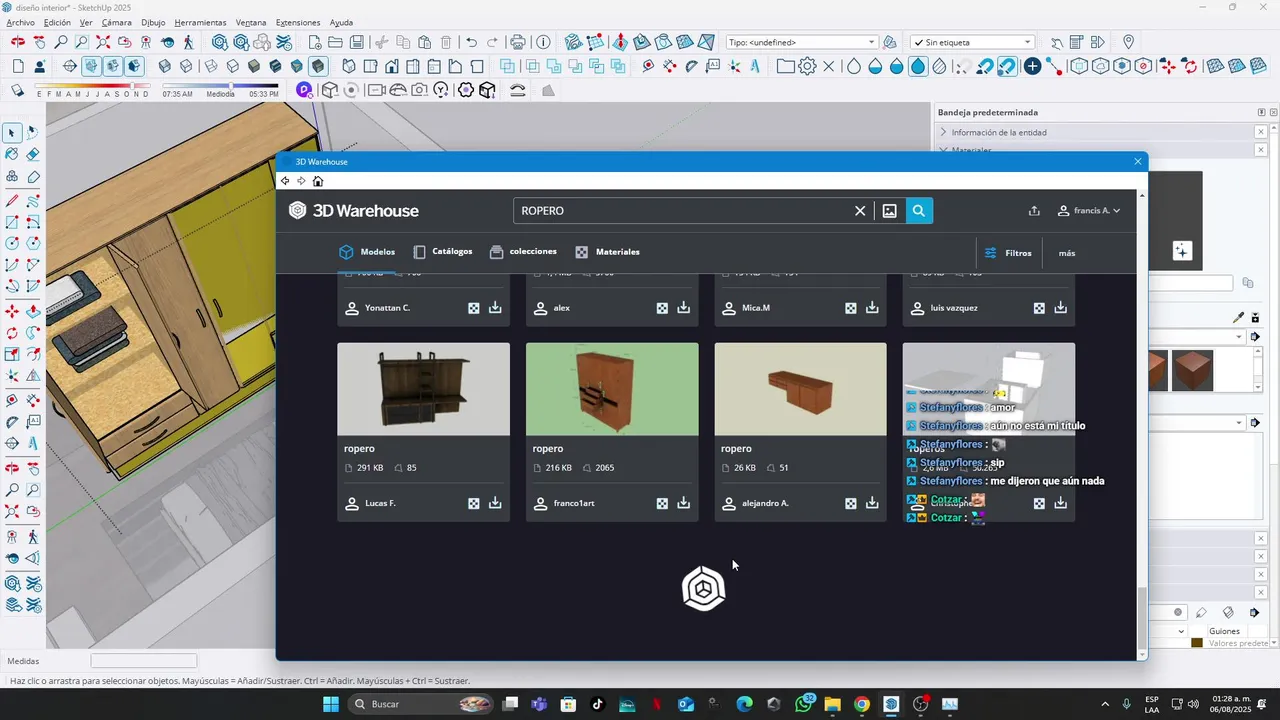Activate the Push/Pull tool
This screenshot has width=1280, height=720.
pyautogui.click(x=33, y=312)
